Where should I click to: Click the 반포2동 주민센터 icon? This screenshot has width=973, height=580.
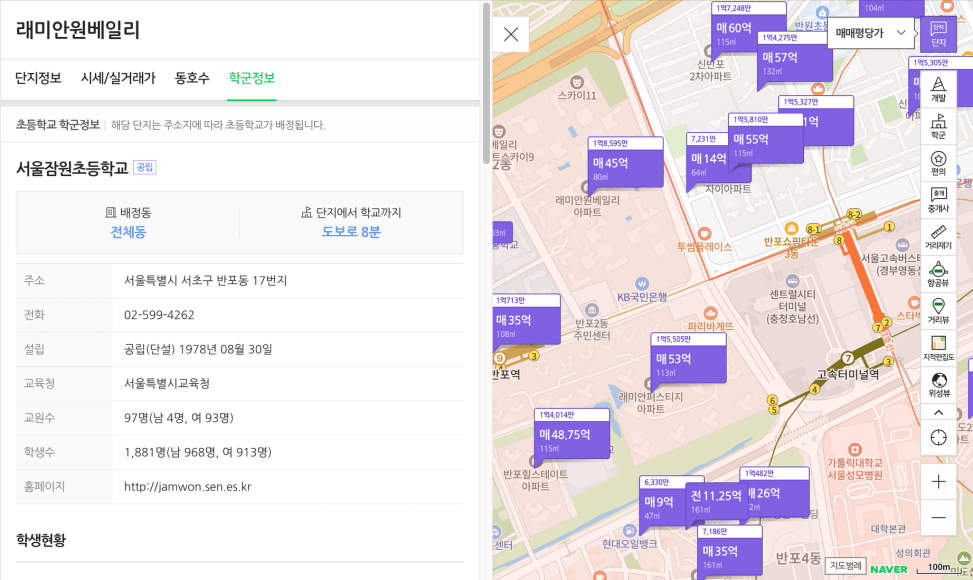click(591, 310)
